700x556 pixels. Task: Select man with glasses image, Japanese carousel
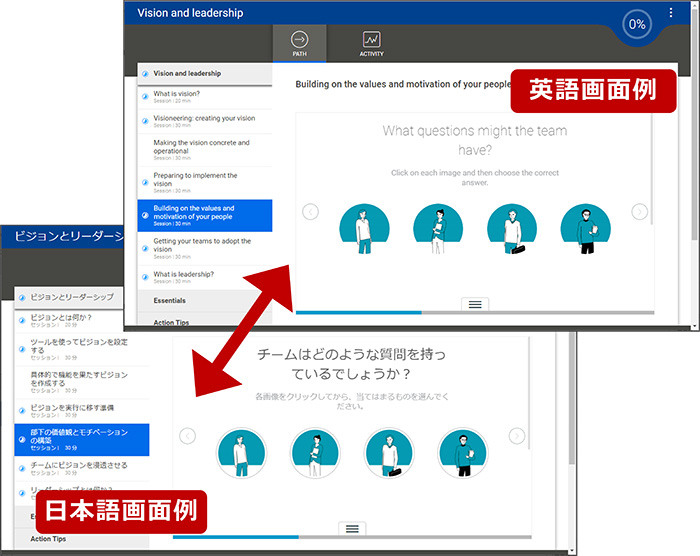click(463, 453)
